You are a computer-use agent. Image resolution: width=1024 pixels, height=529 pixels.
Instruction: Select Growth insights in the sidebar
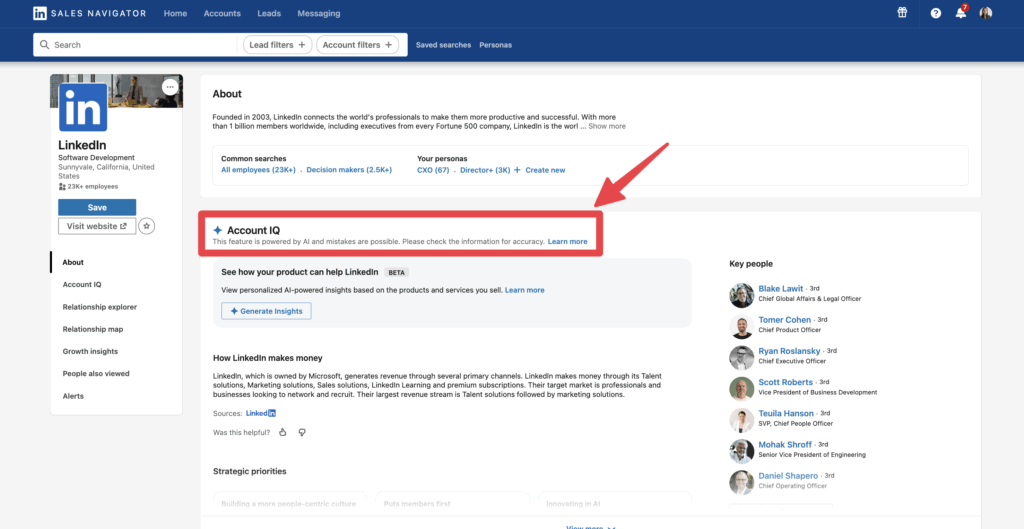(90, 351)
